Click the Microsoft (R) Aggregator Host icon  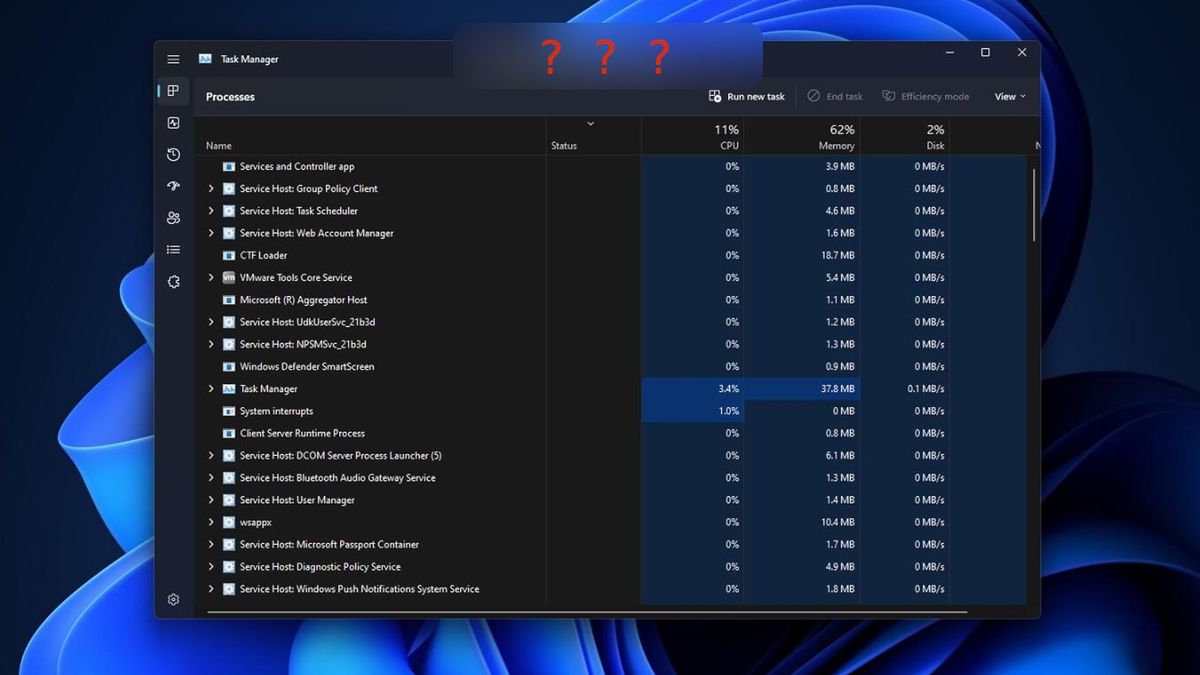pyautogui.click(x=229, y=300)
